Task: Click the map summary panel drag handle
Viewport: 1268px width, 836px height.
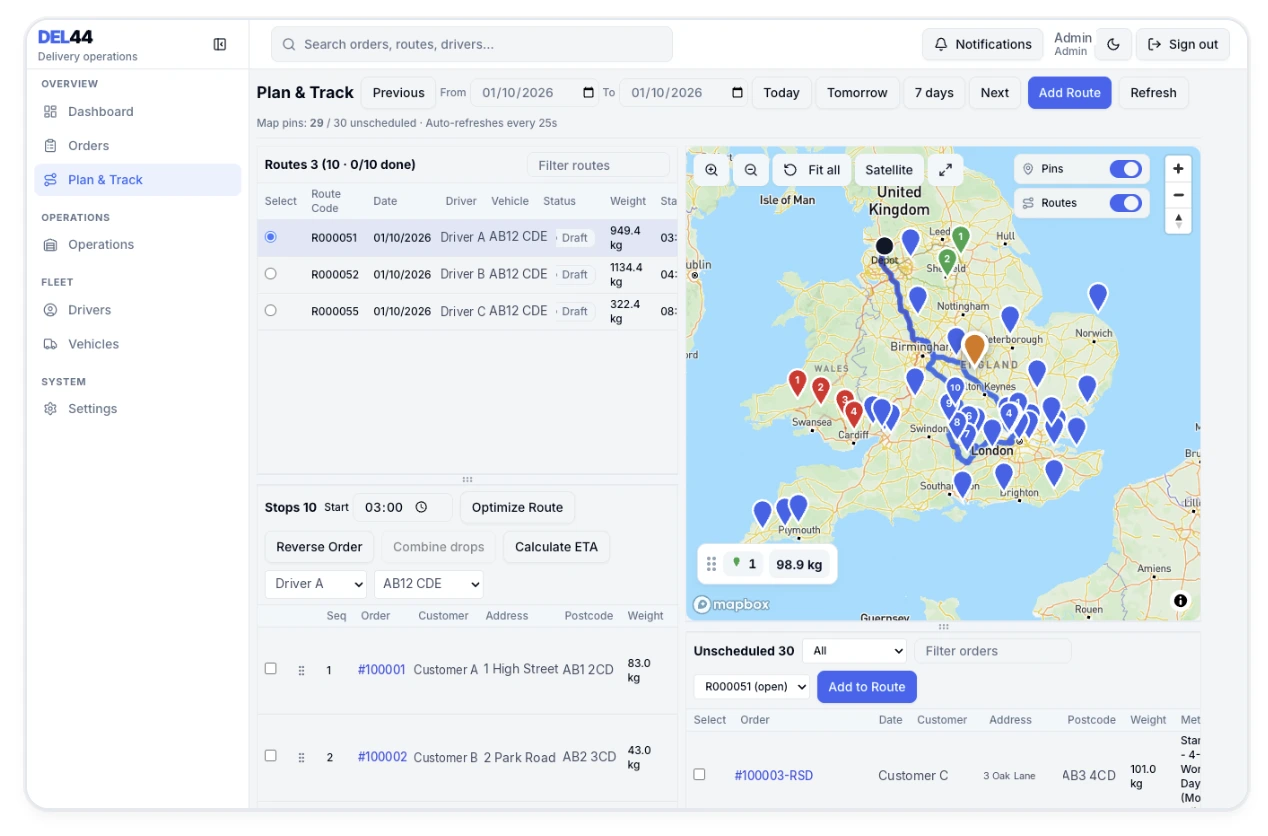Action: tap(711, 564)
